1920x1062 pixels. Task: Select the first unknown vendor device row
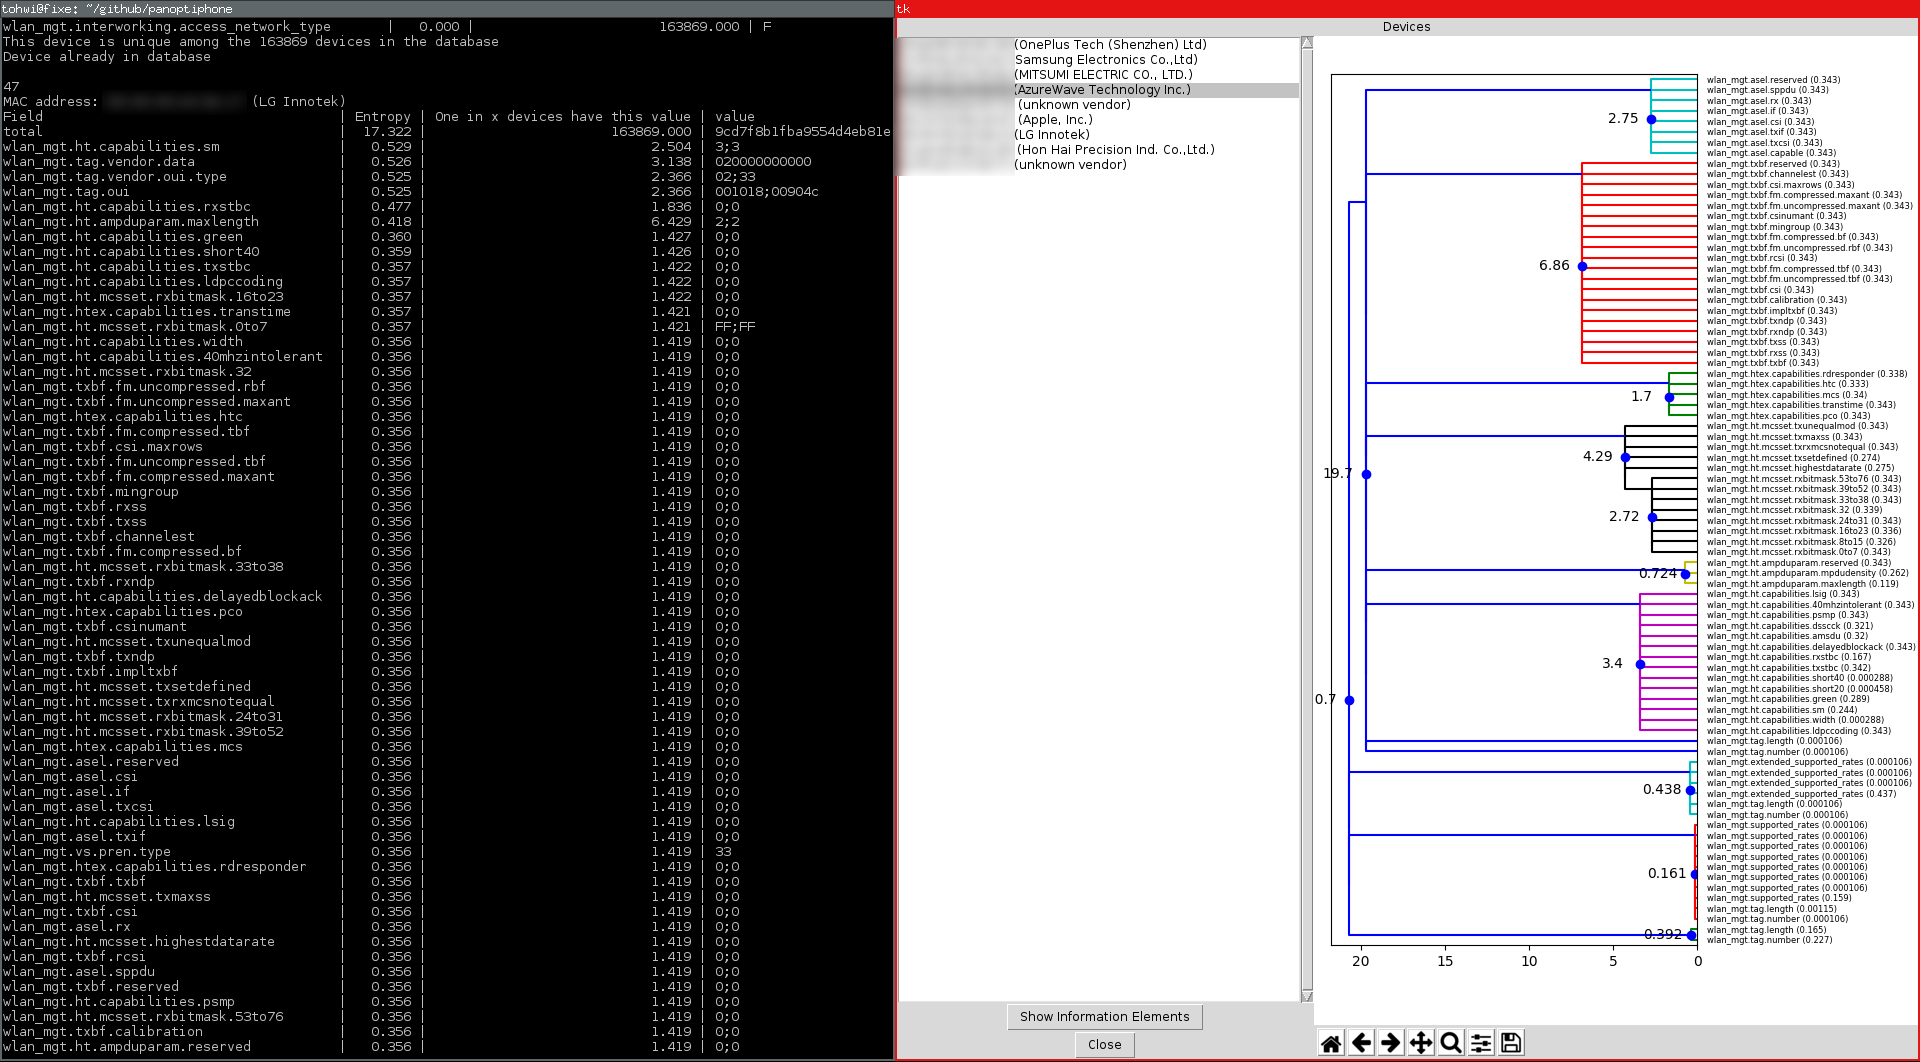(1099, 105)
